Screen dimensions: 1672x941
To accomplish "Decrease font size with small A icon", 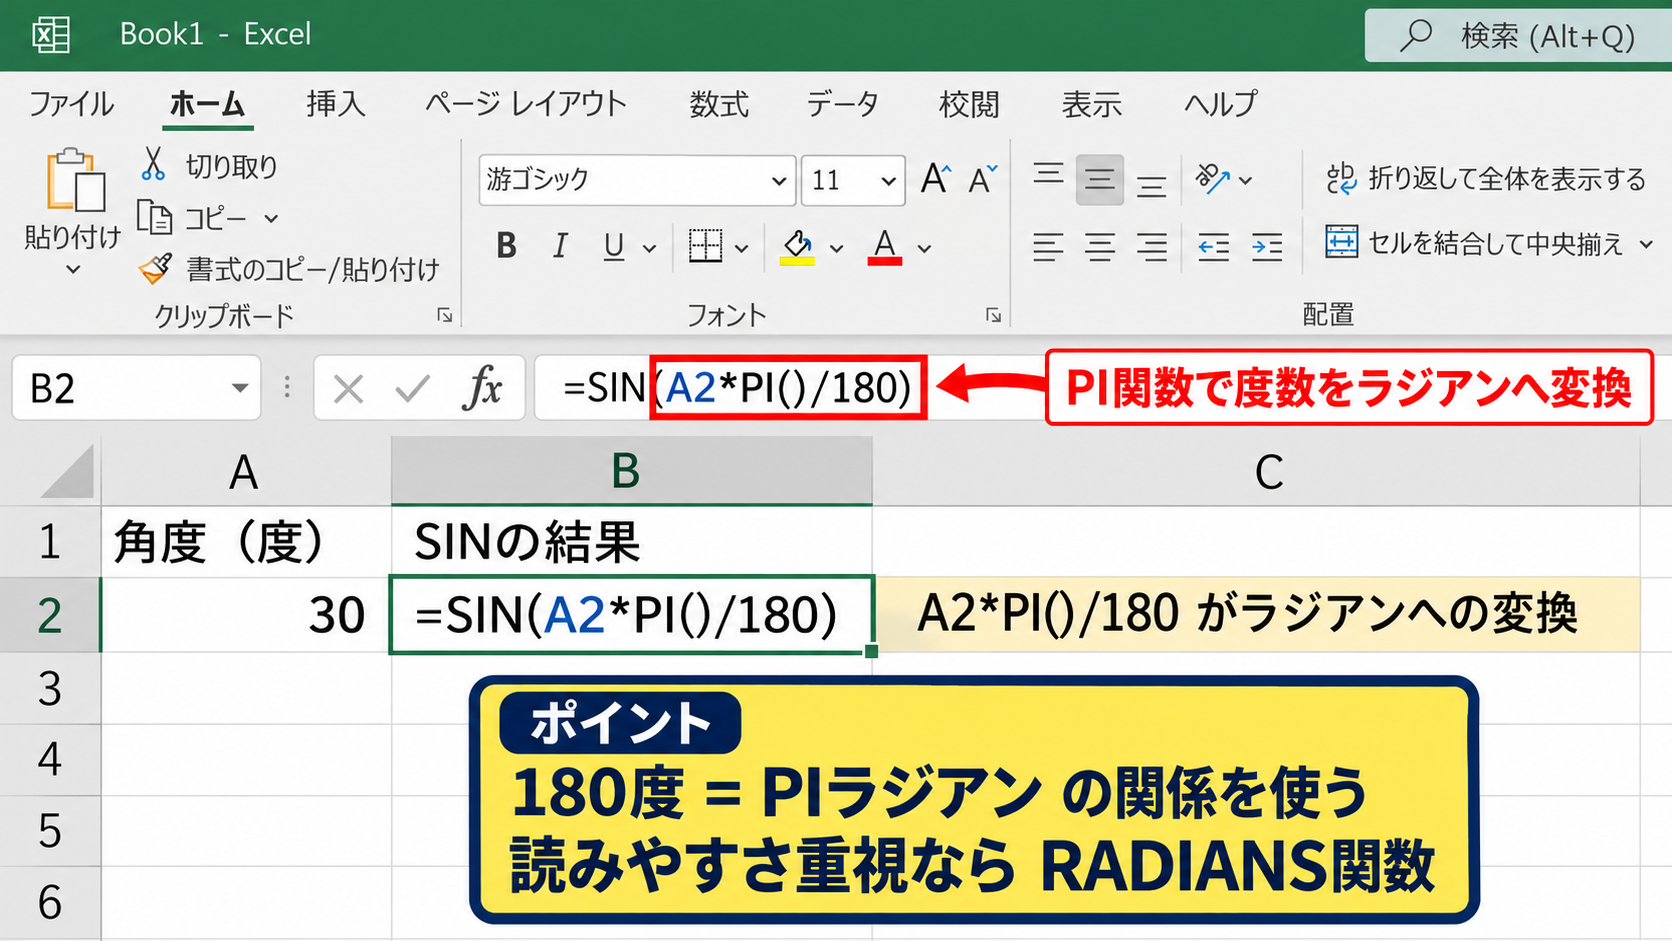I will (x=983, y=179).
